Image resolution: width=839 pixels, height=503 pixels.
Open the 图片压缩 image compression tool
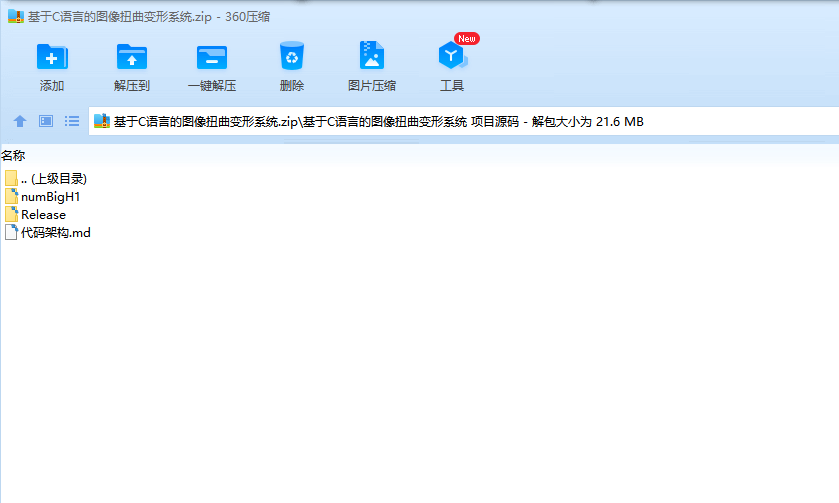pyautogui.click(x=371, y=55)
